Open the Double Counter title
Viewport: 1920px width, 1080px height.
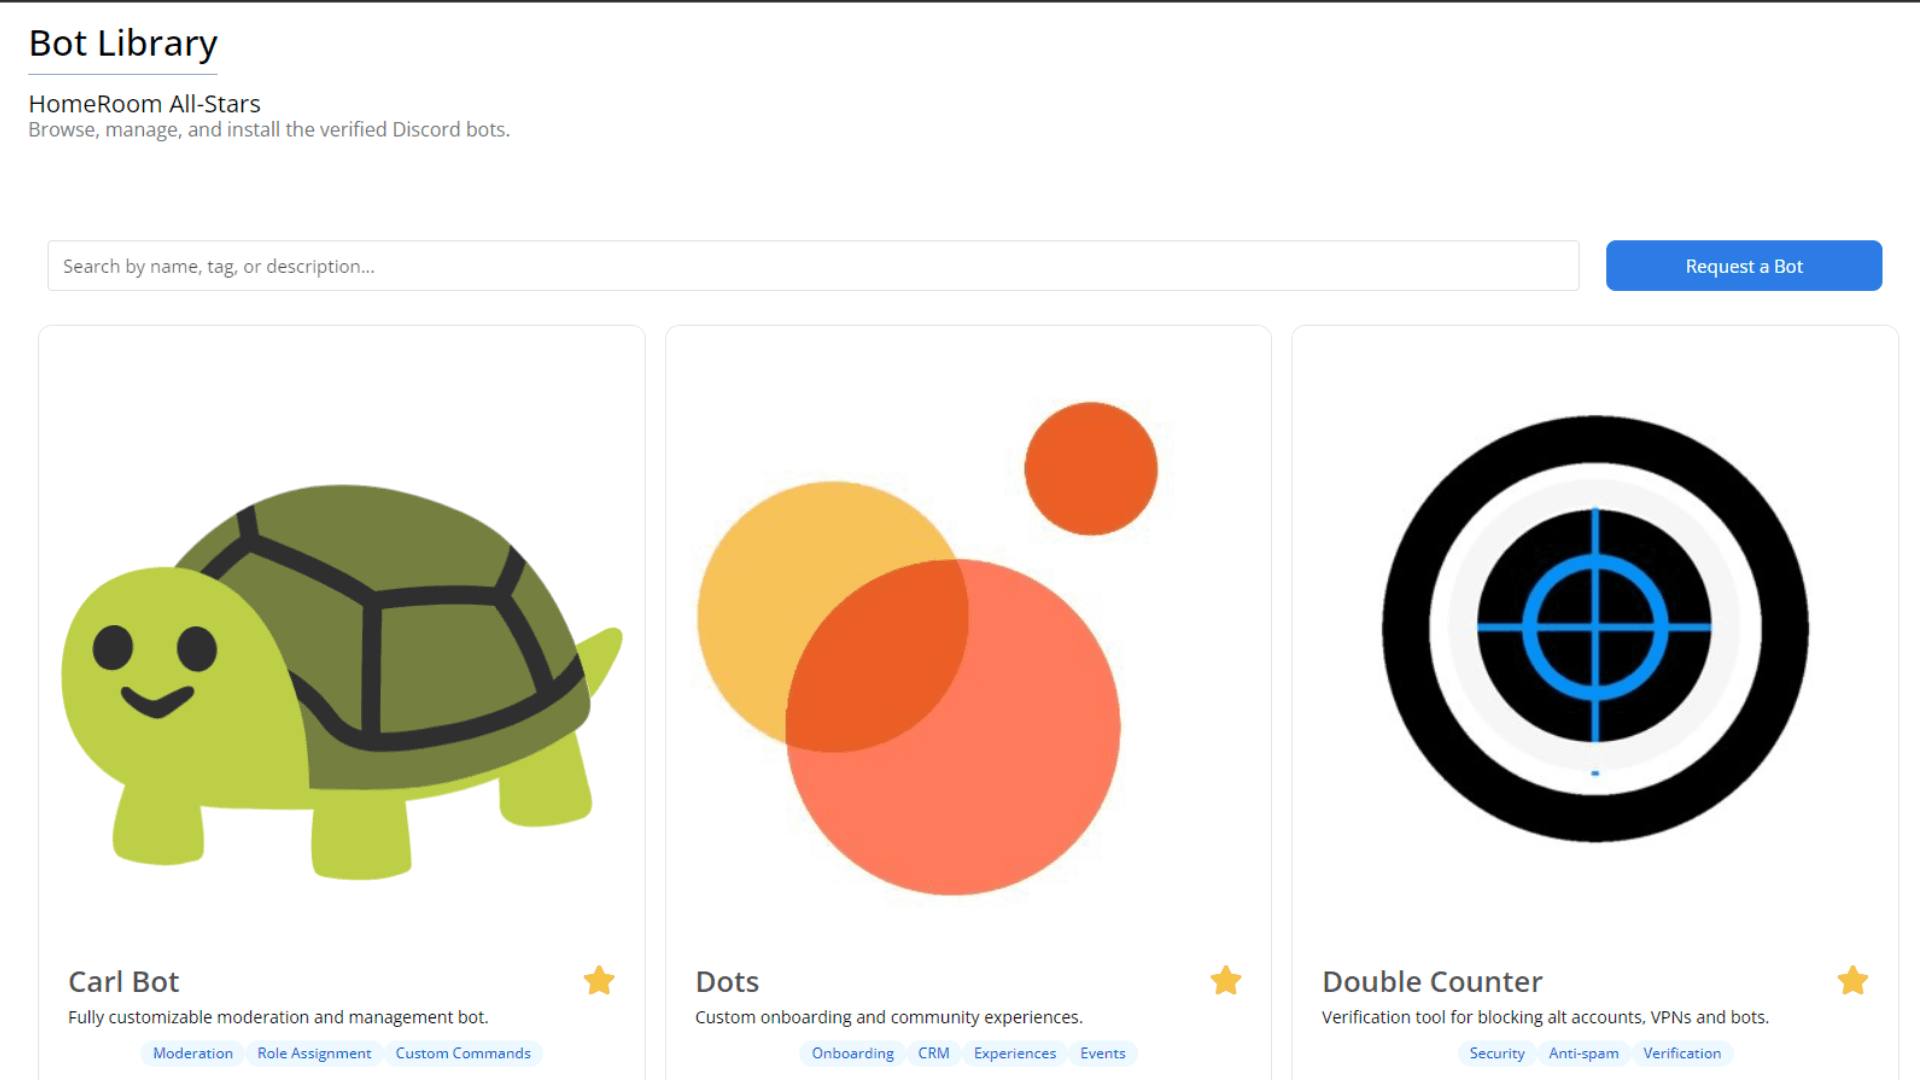pyautogui.click(x=1432, y=982)
